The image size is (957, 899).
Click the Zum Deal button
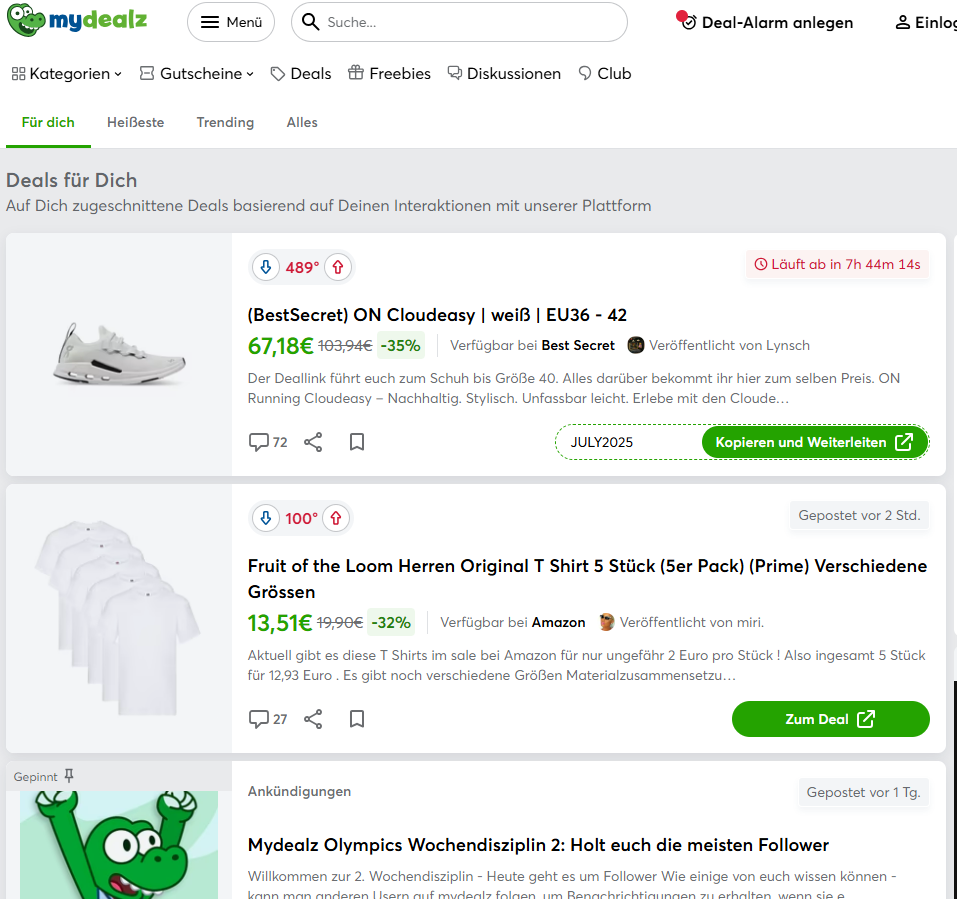click(x=831, y=719)
